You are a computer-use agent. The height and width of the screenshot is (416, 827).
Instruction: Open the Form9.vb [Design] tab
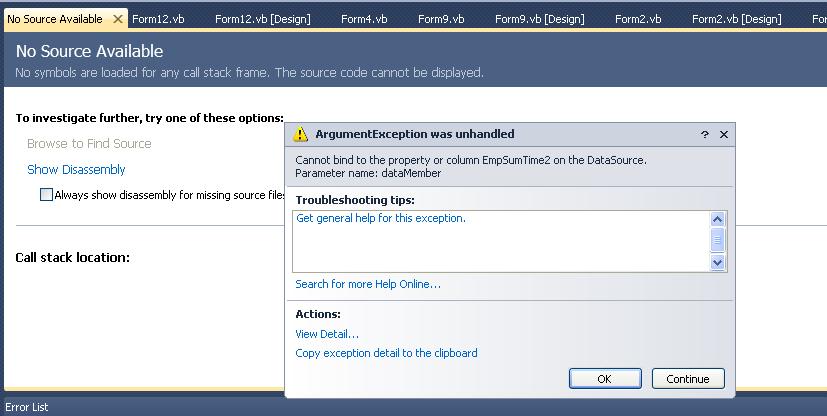pyautogui.click(x=539, y=19)
